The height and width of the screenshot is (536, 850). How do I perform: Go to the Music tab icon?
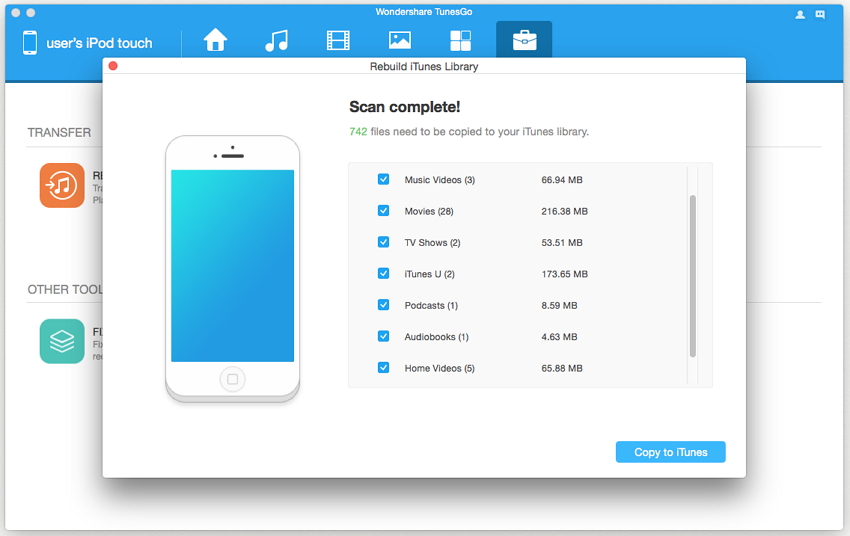[277, 40]
